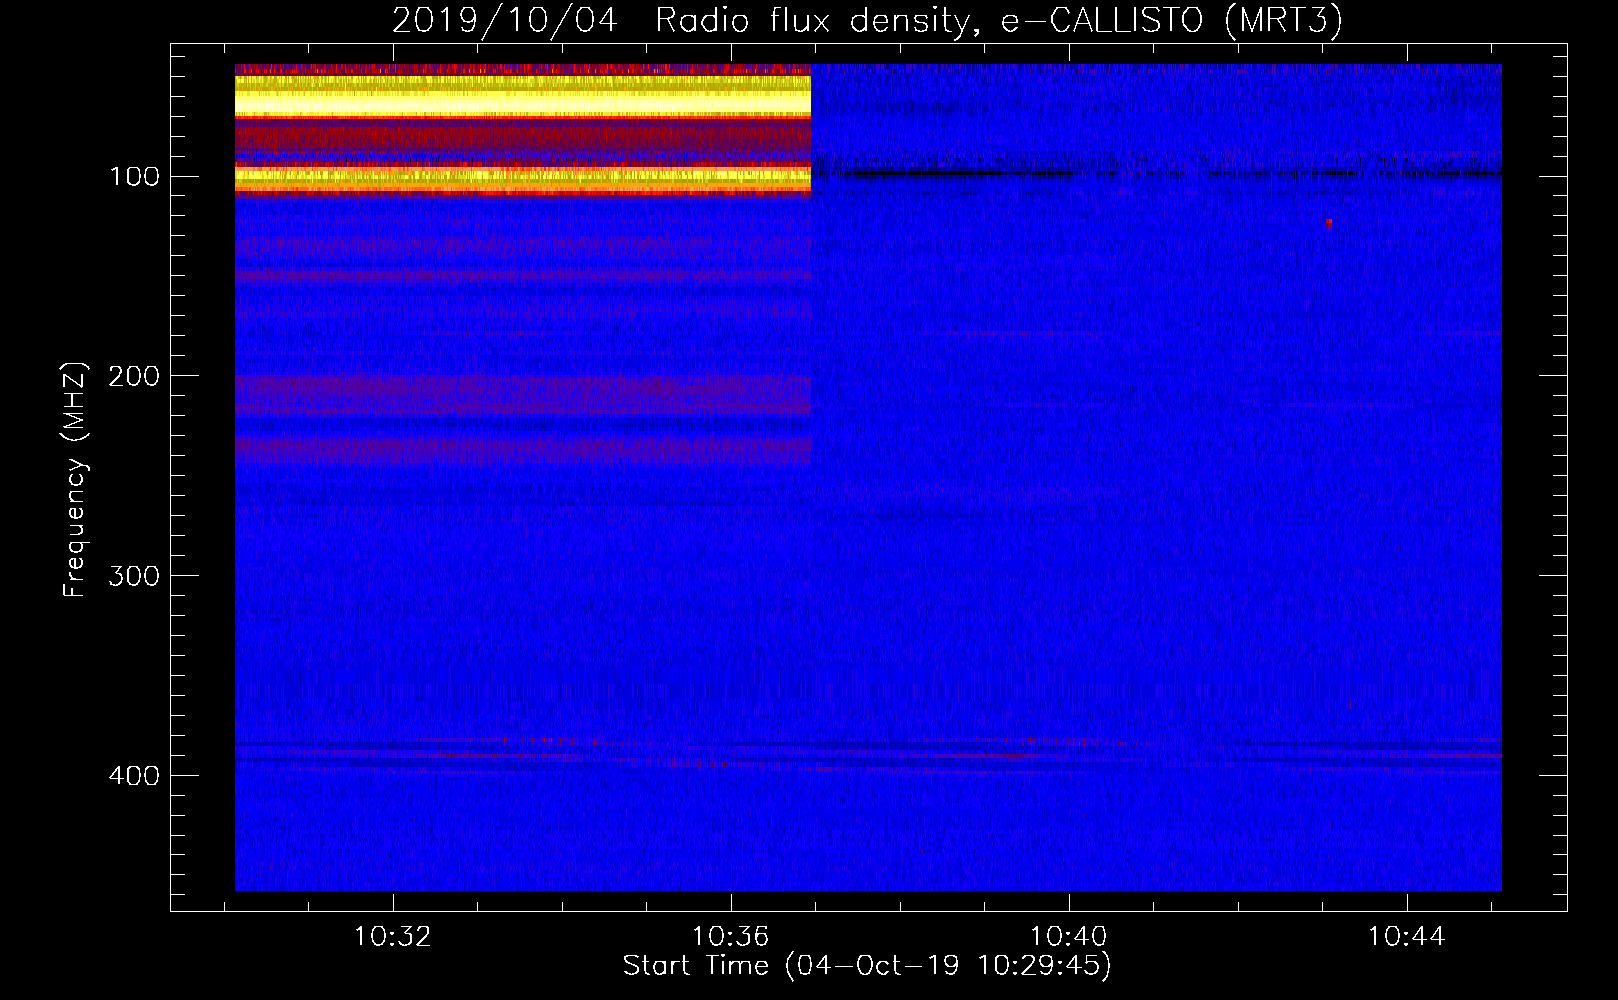Click the bright yellow band at the spectrogram top

[x=523, y=97]
